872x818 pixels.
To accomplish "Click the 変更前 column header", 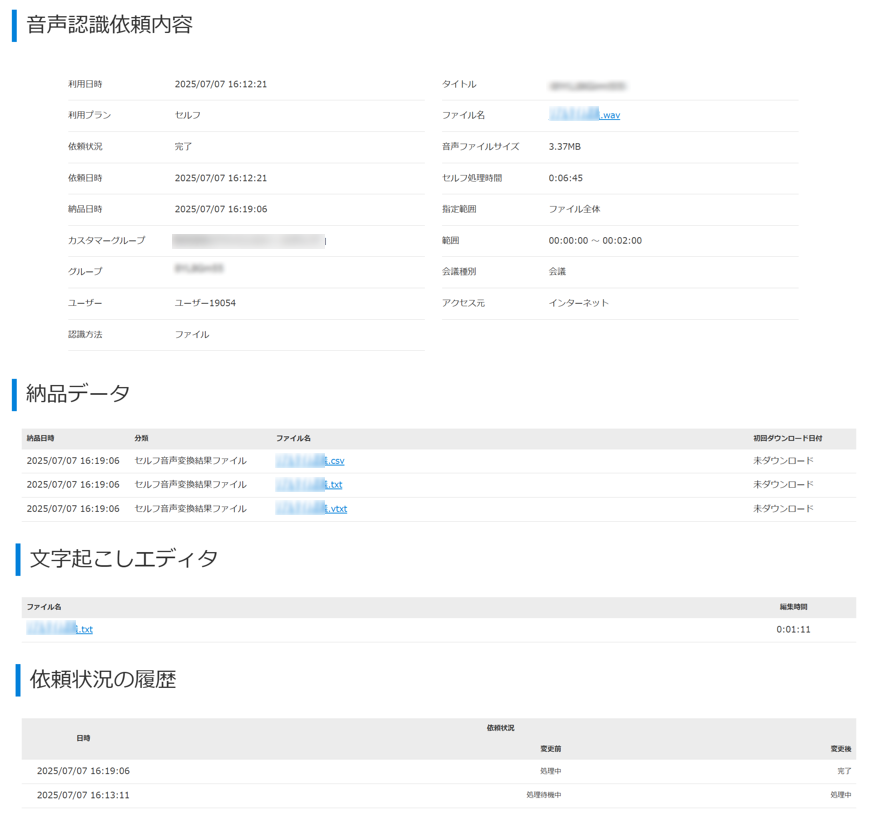I will pyautogui.click(x=550, y=749).
